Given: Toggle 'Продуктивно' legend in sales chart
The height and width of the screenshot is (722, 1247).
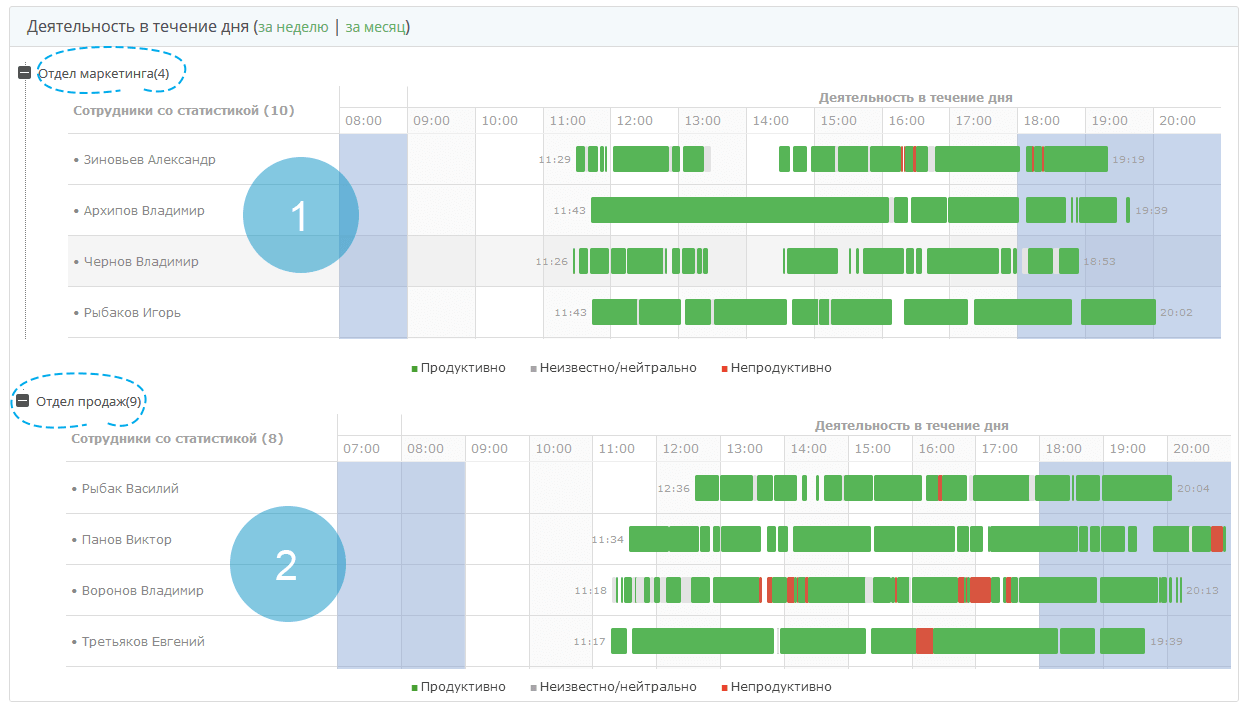Looking at the screenshot, I should tap(459, 687).
